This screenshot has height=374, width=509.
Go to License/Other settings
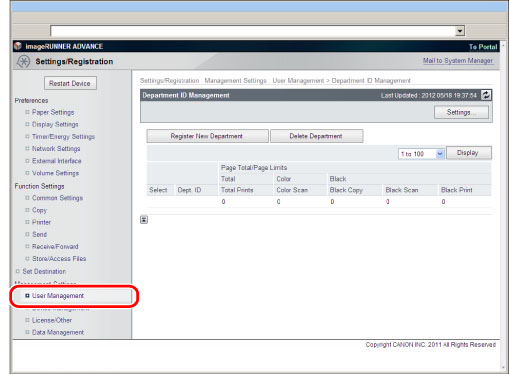click(52, 320)
